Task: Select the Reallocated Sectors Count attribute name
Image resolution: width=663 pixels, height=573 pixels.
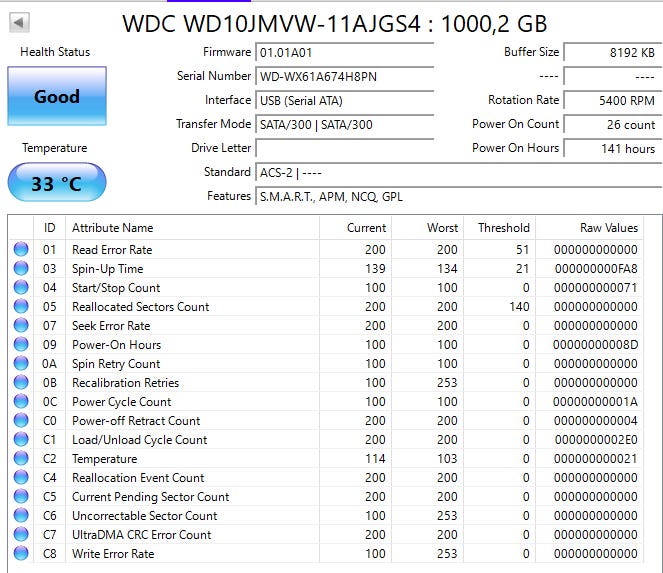Action: point(141,307)
